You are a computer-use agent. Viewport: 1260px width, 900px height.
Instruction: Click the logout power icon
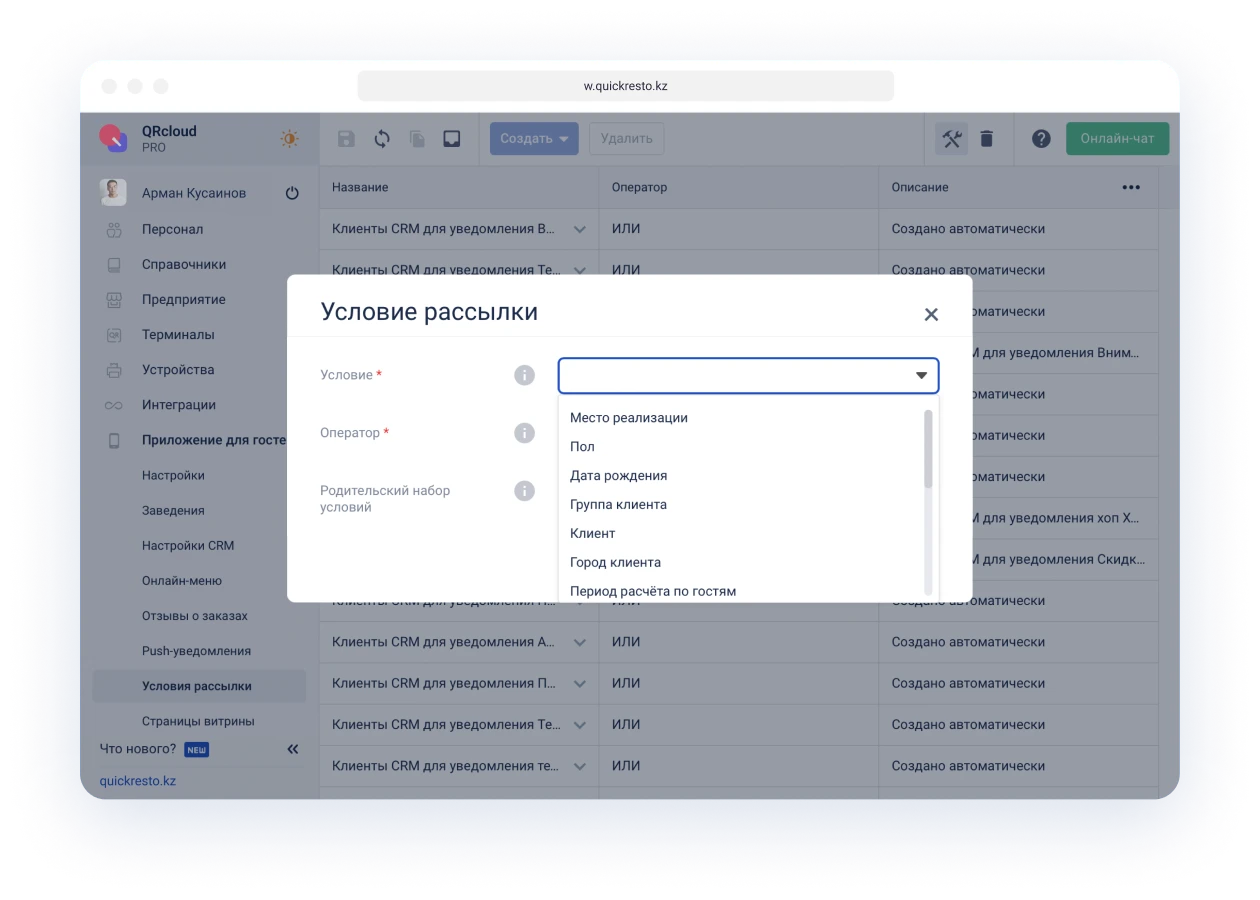(290, 193)
